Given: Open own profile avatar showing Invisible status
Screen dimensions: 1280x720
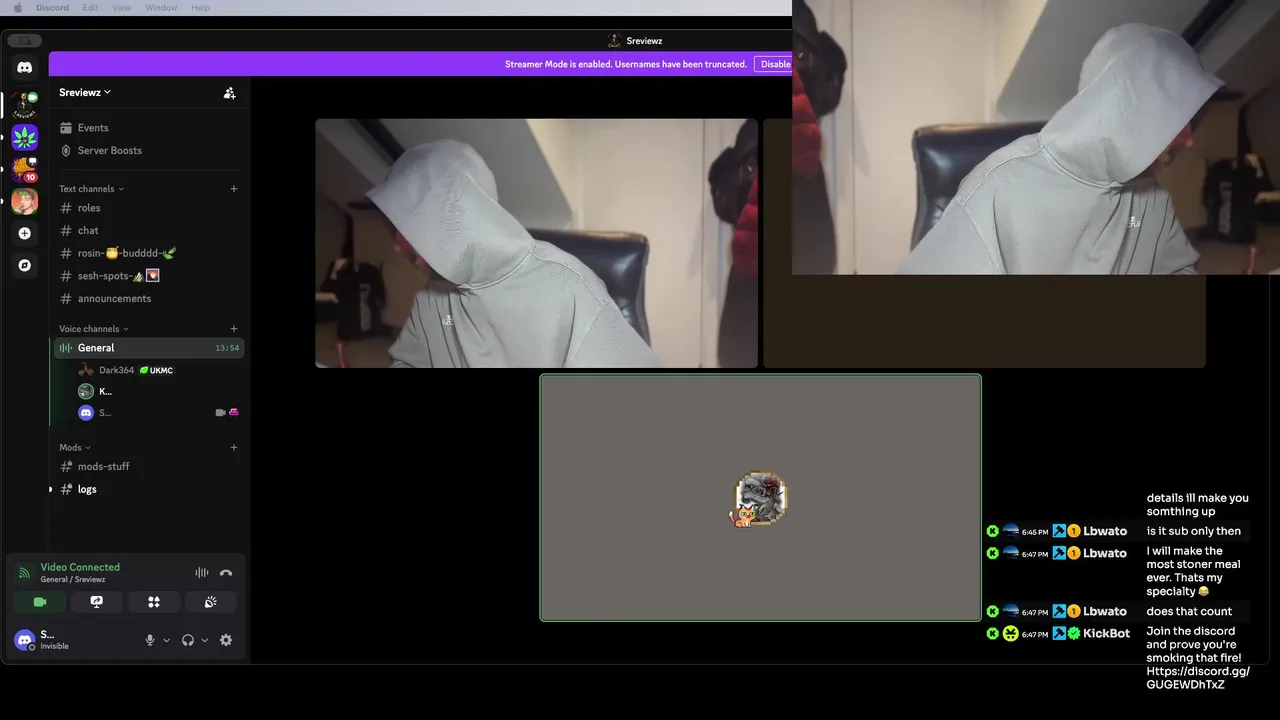Looking at the screenshot, I should tap(24, 640).
